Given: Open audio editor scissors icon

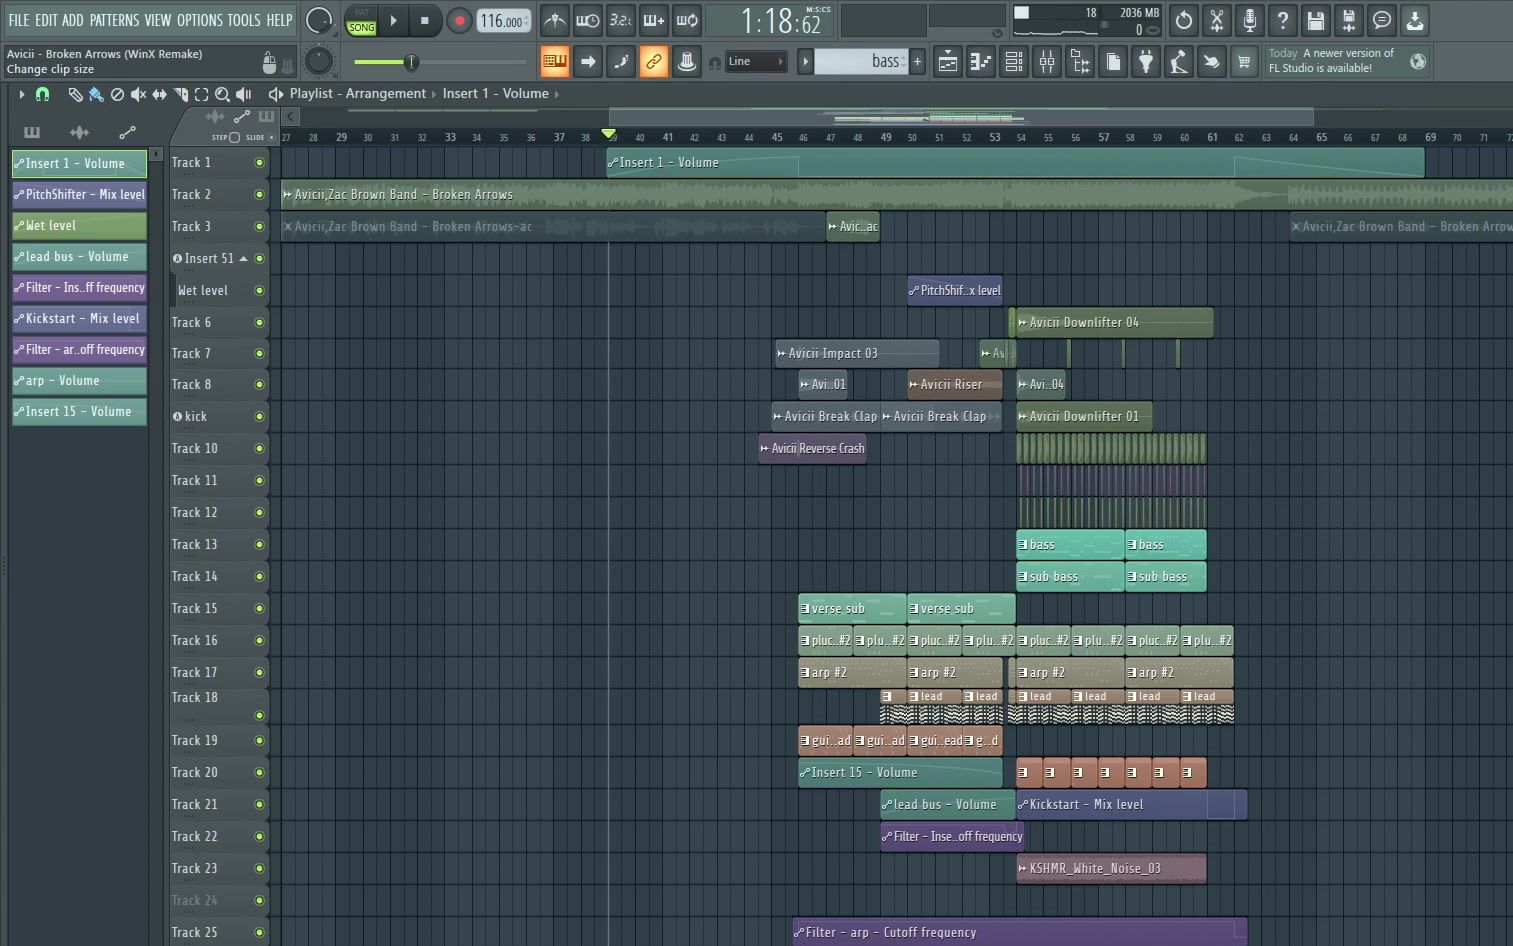Looking at the screenshot, I should pyautogui.click(x=1217, y=20).
